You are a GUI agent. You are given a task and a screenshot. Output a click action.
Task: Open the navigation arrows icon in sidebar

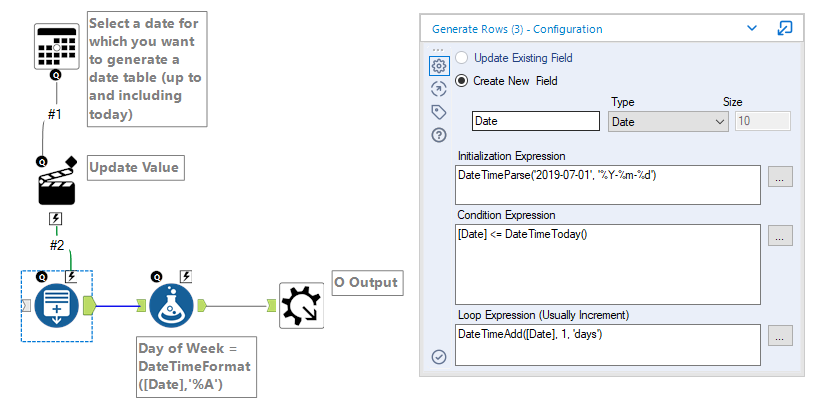438,89
